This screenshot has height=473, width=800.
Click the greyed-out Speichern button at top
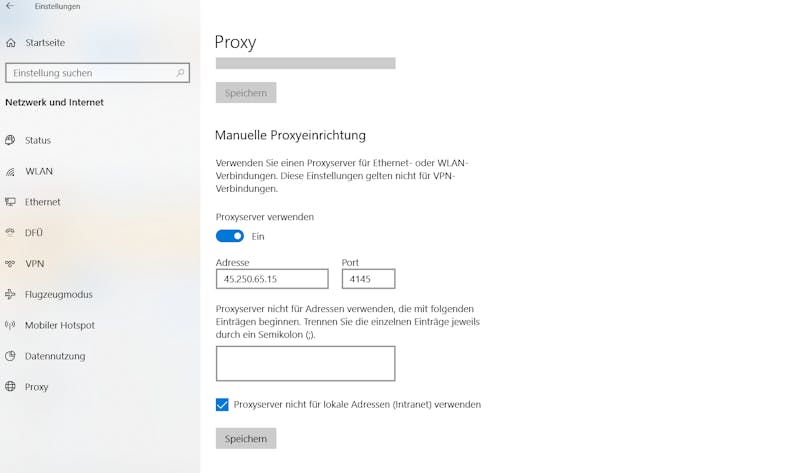click(x=246, y=93)
